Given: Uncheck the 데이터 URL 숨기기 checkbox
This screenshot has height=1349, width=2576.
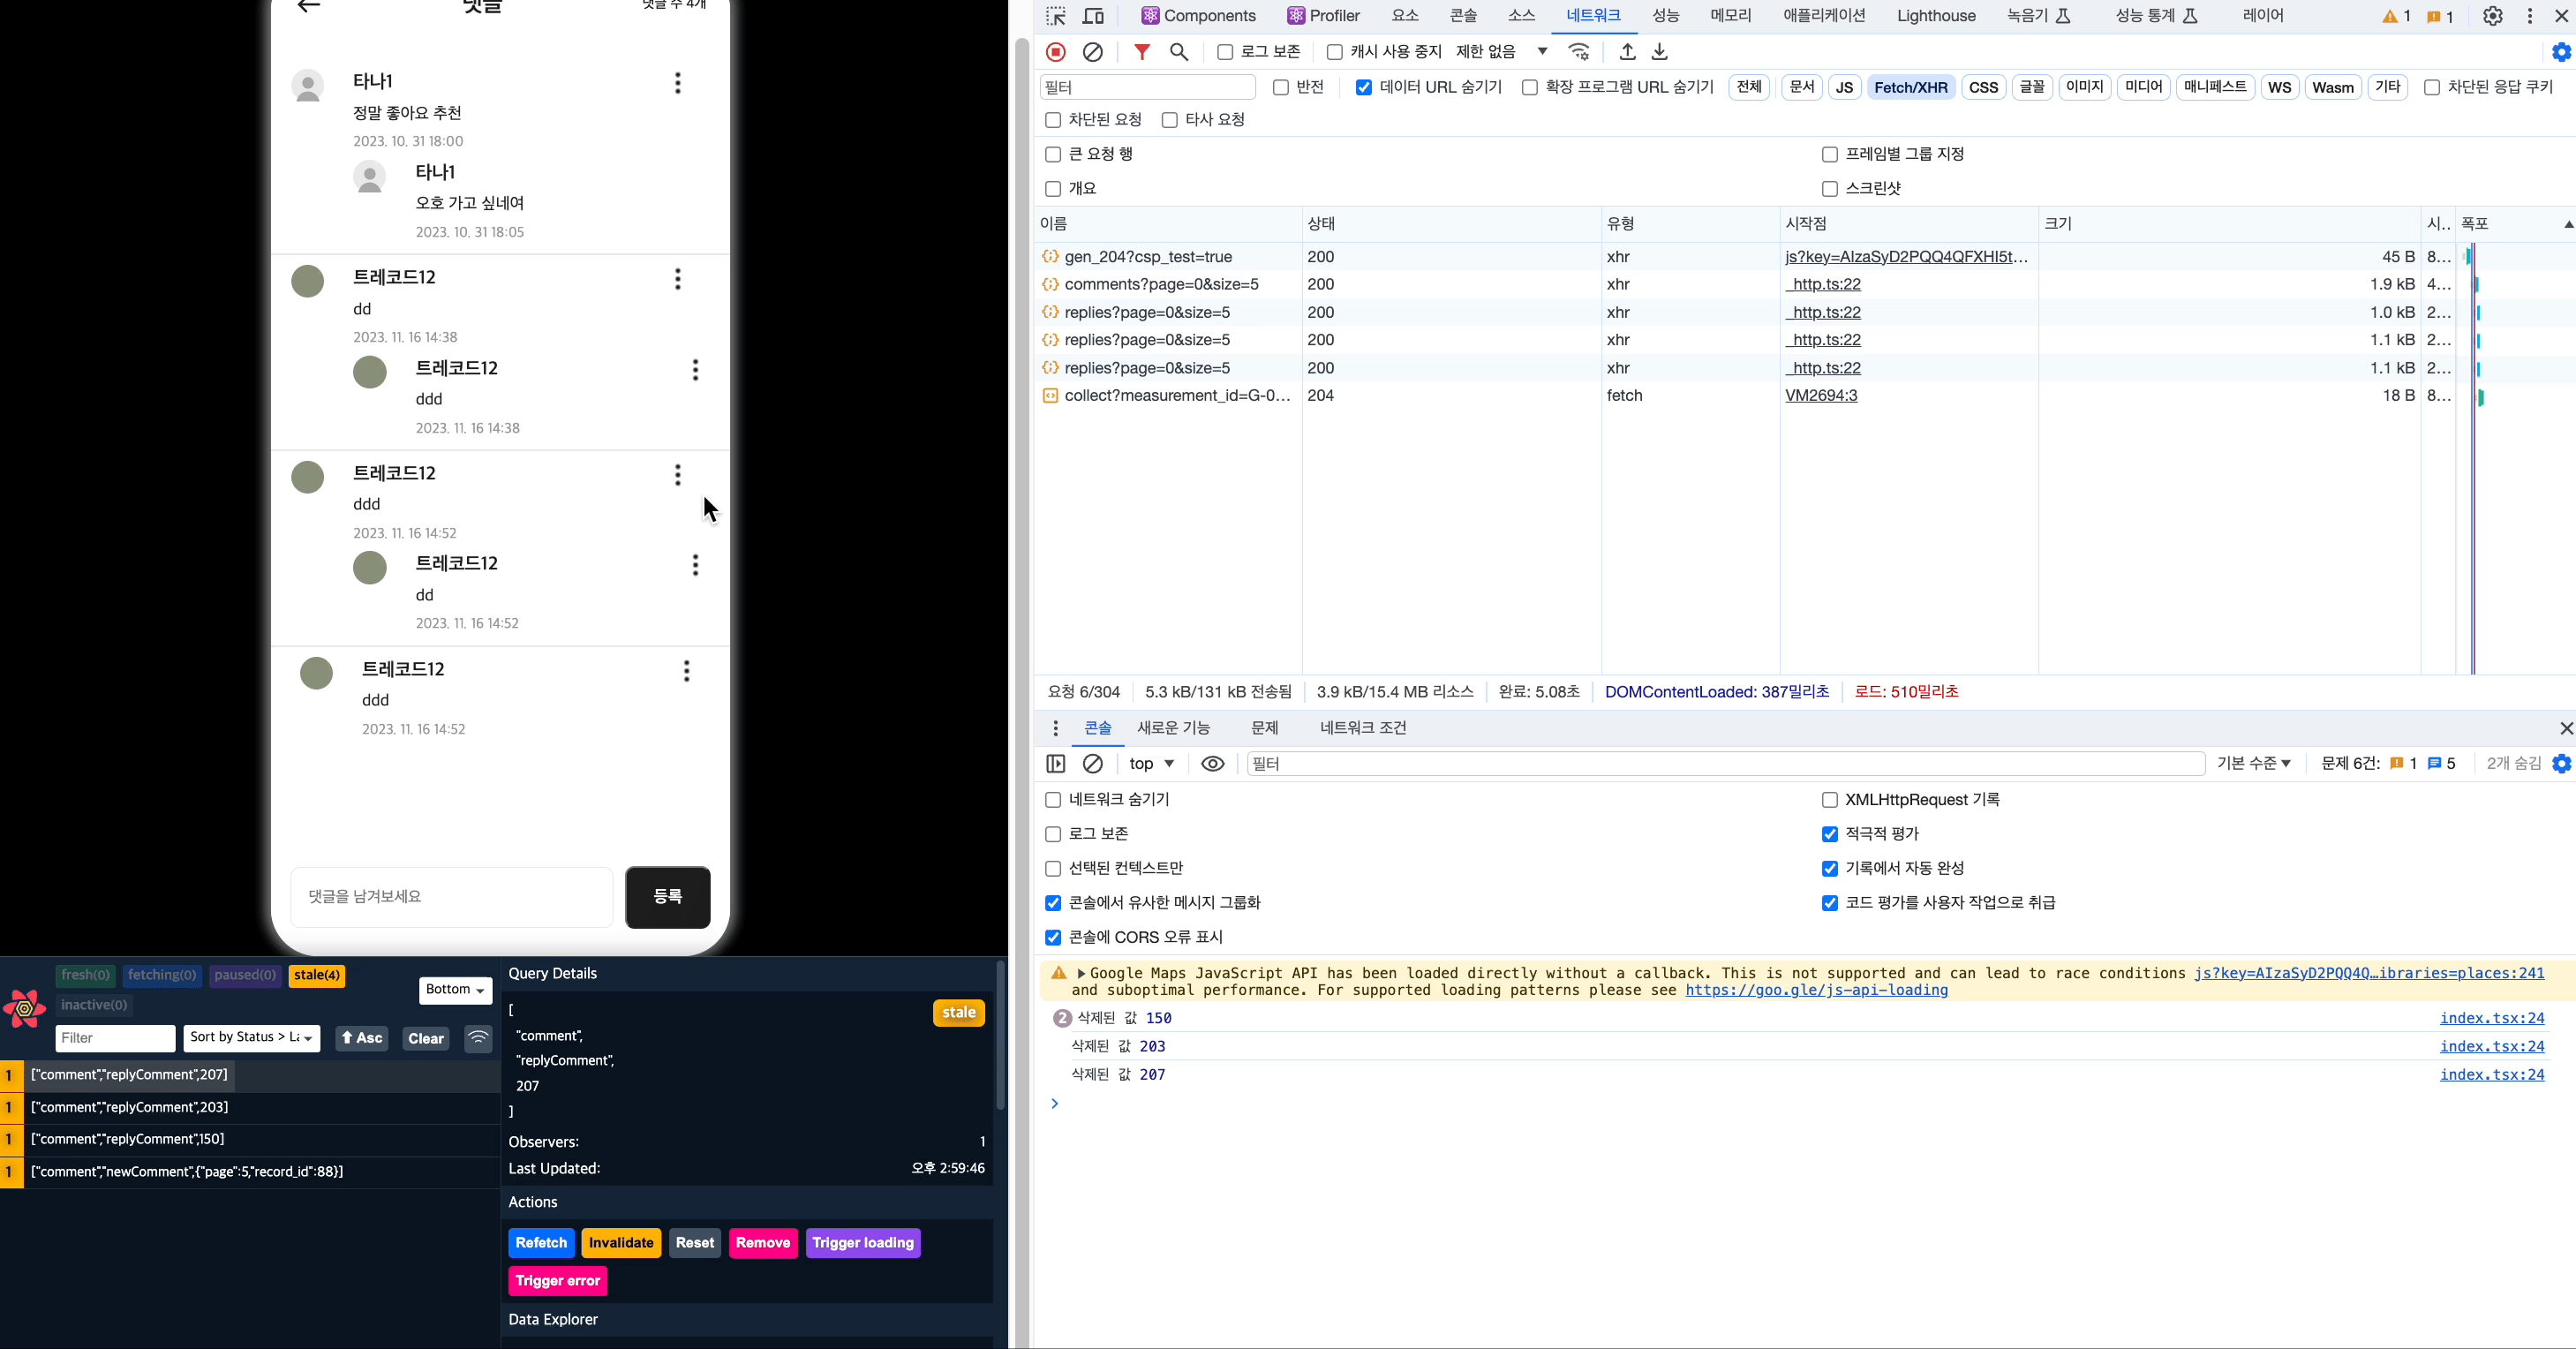Looking at the screenshot, I should (x=1363, y=88).
